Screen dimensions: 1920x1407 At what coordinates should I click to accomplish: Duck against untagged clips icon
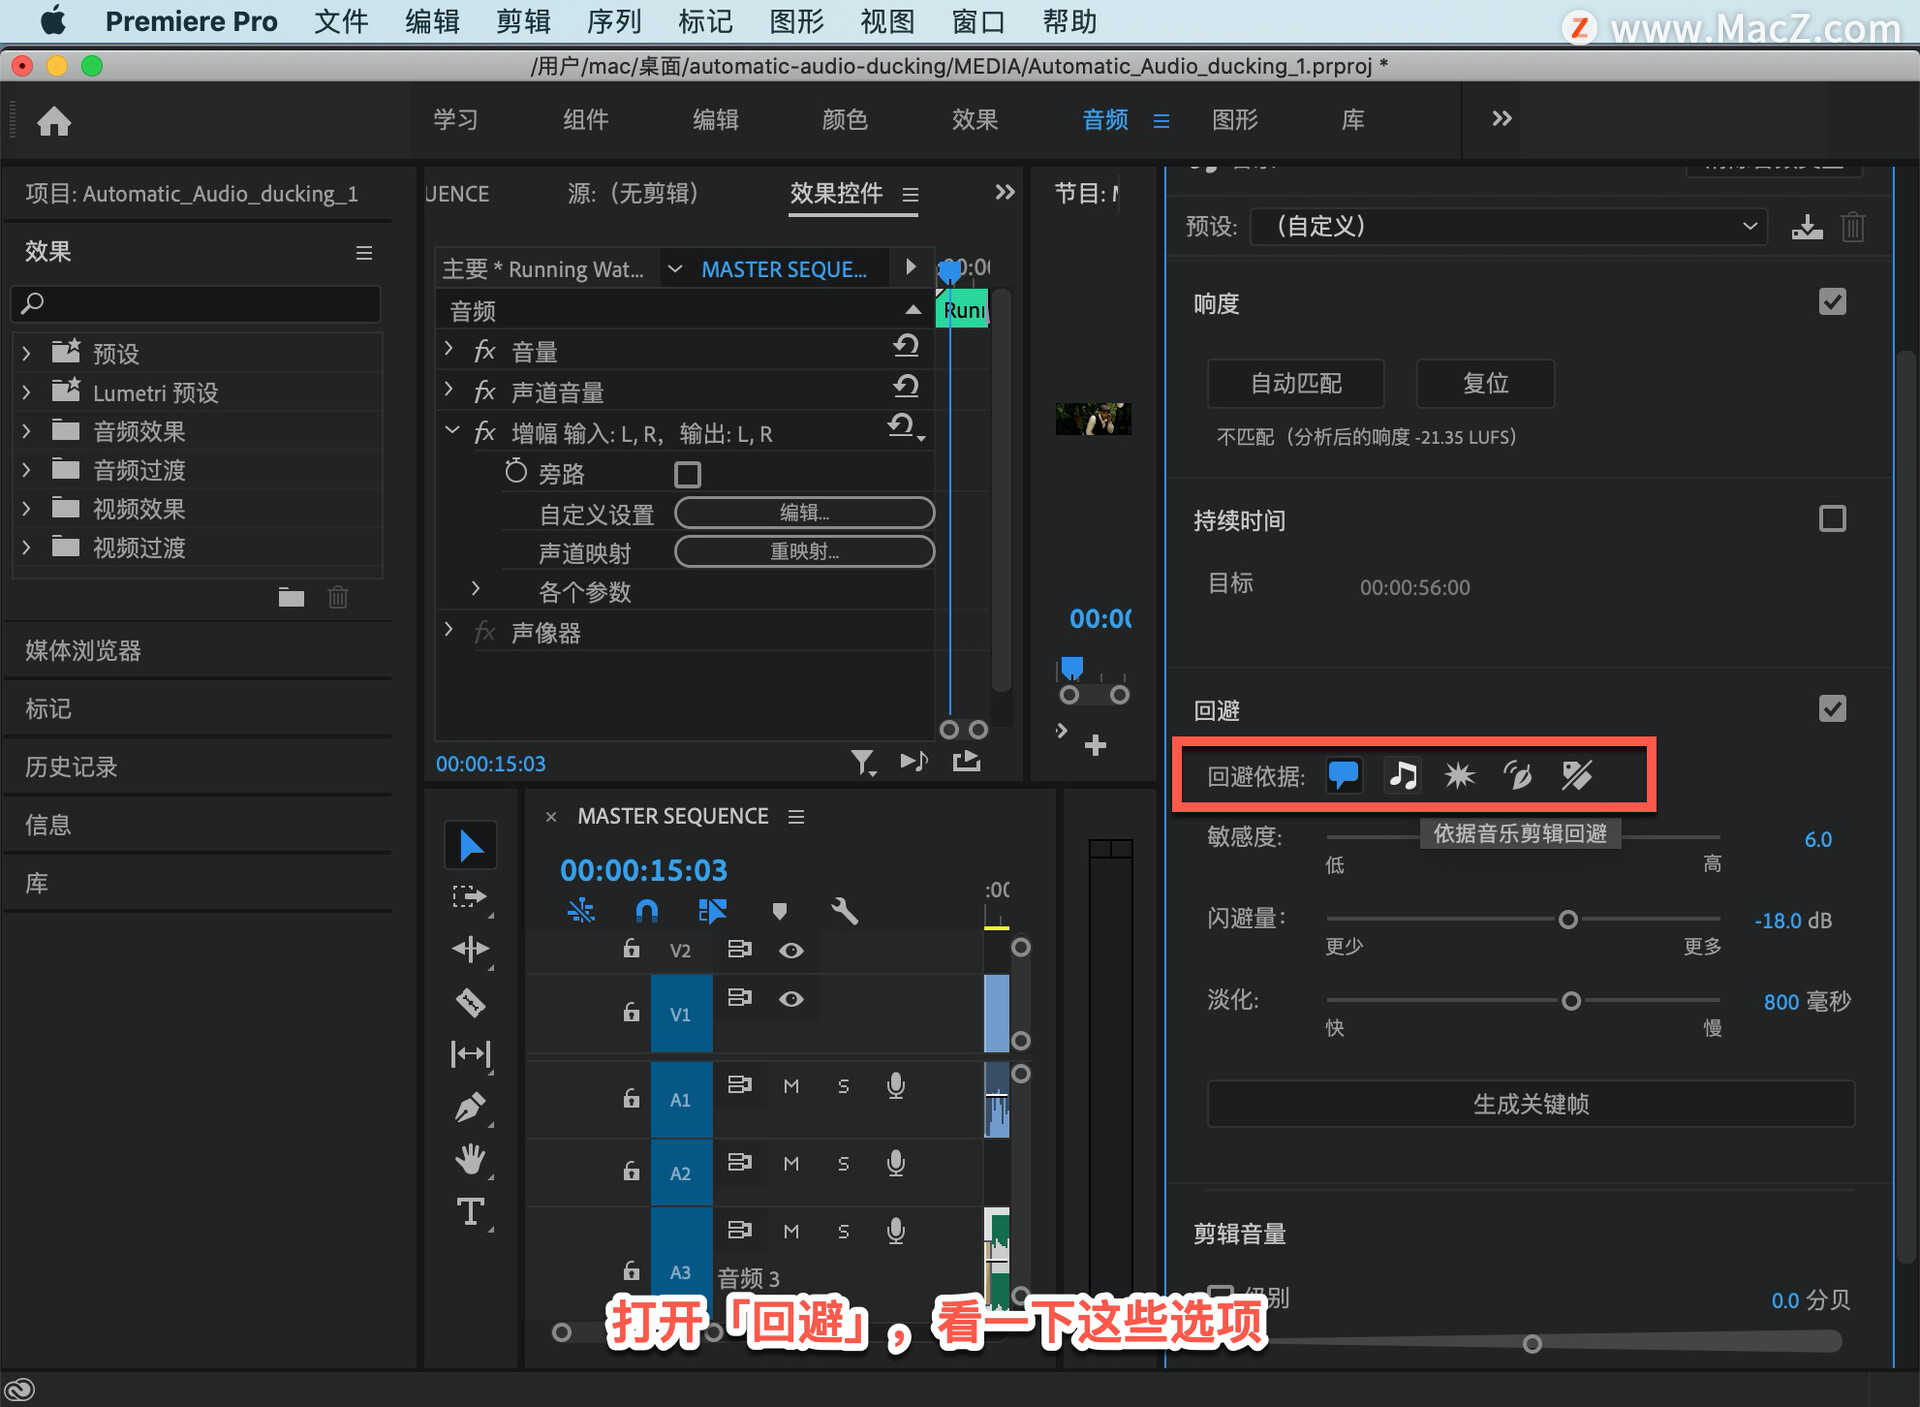pyautogui.click(x=1577, y=775)
